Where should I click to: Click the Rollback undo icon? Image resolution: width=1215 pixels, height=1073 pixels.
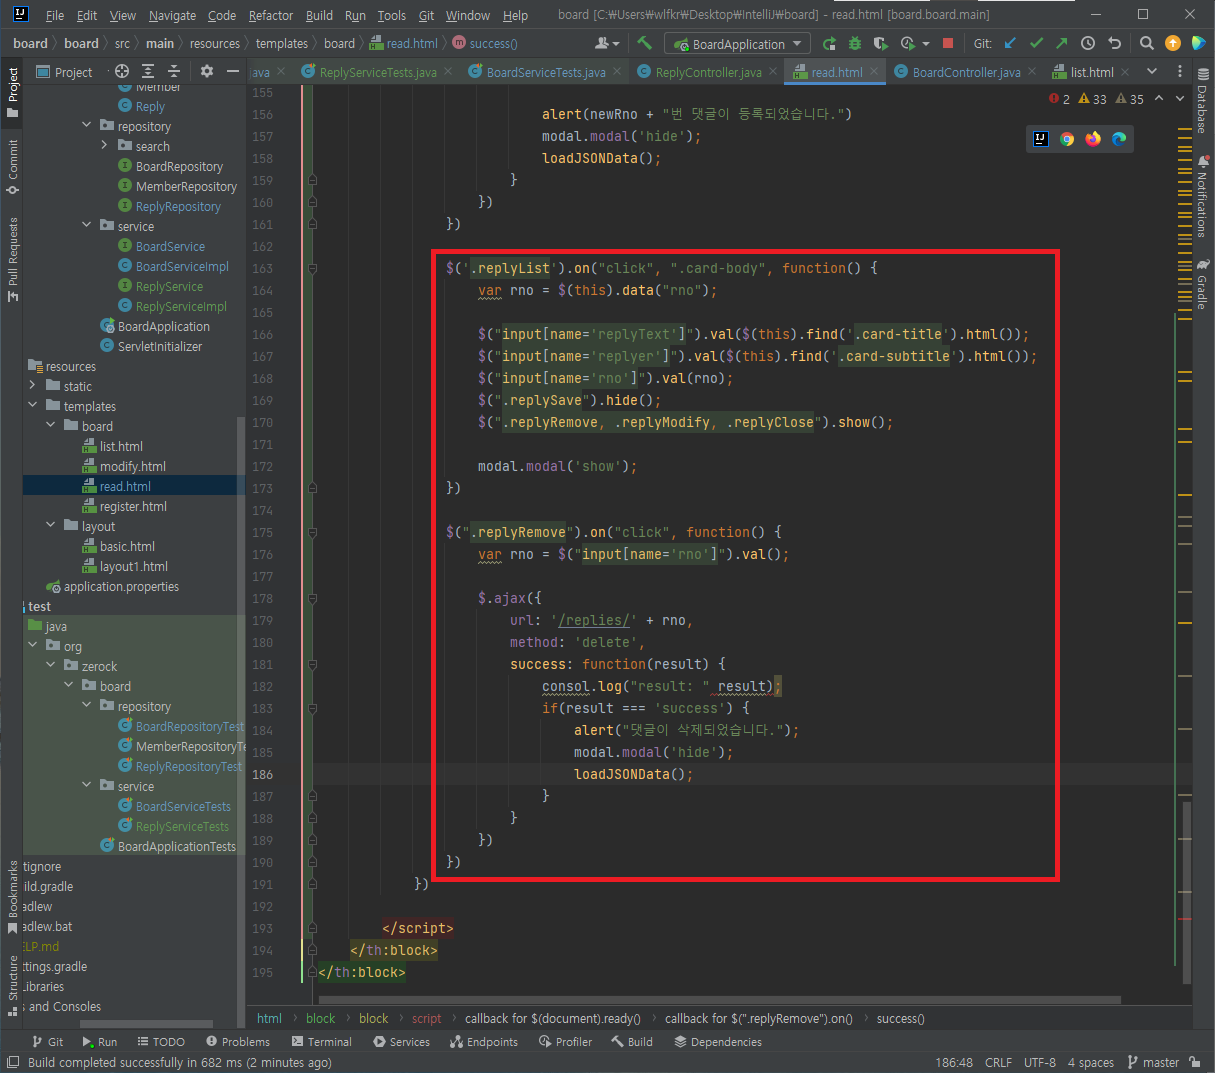pos(1114,43)
